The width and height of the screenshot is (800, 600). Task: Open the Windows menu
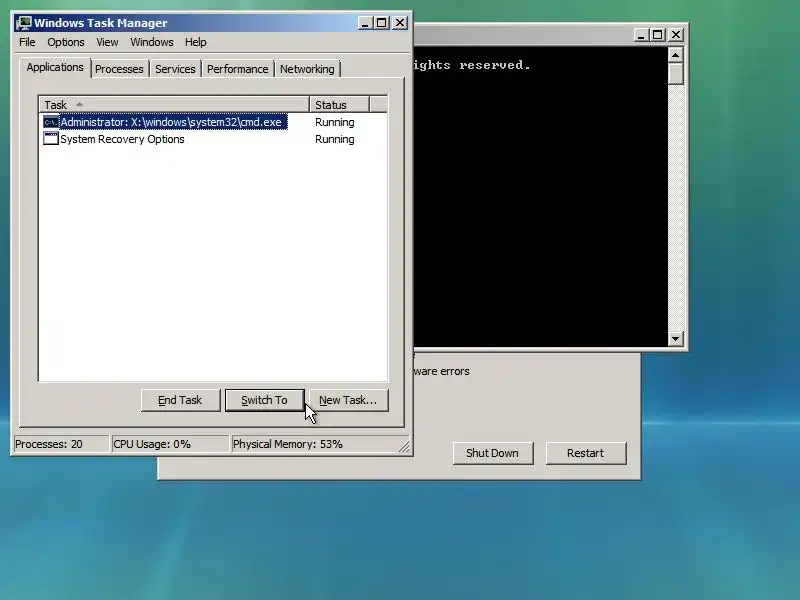pyautogui.click(x=152, y=42)
